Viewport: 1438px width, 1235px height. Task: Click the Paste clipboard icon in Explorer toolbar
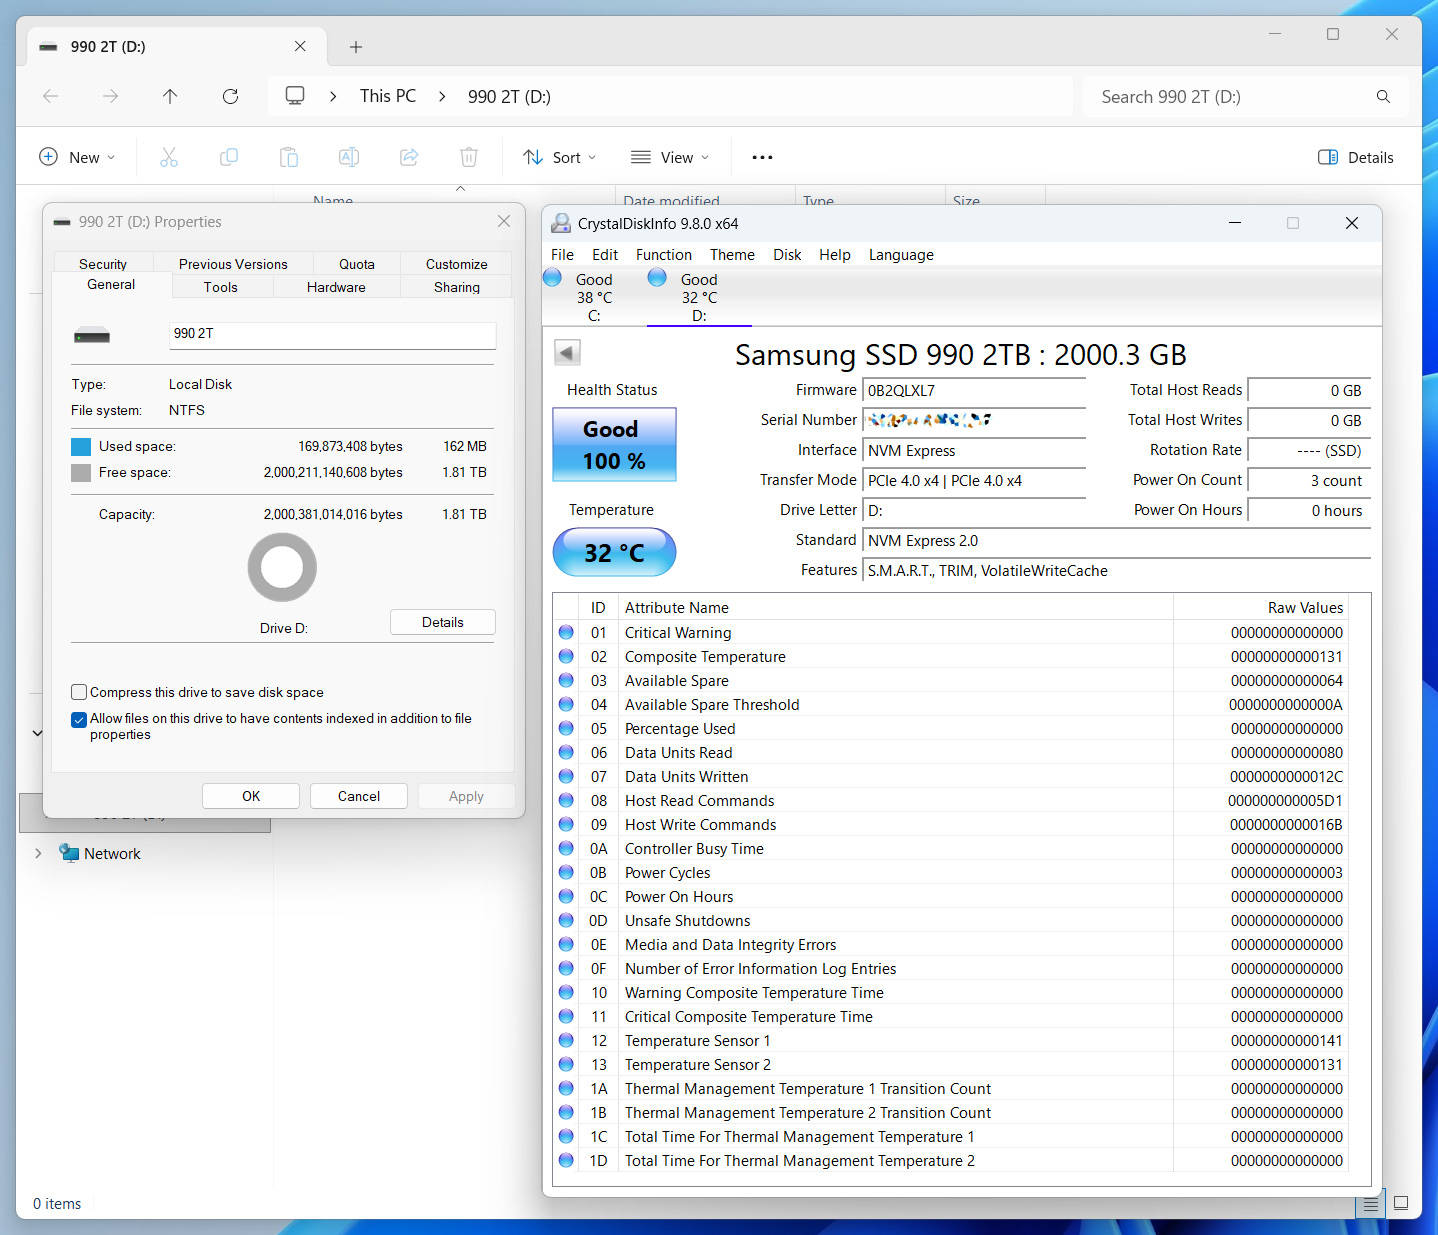pyautogui.click(x=288, y=157)
